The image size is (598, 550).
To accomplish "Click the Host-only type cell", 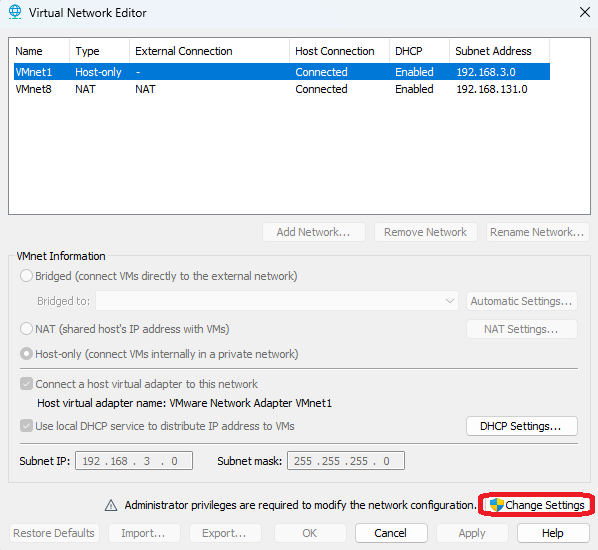I will point(98,72).
